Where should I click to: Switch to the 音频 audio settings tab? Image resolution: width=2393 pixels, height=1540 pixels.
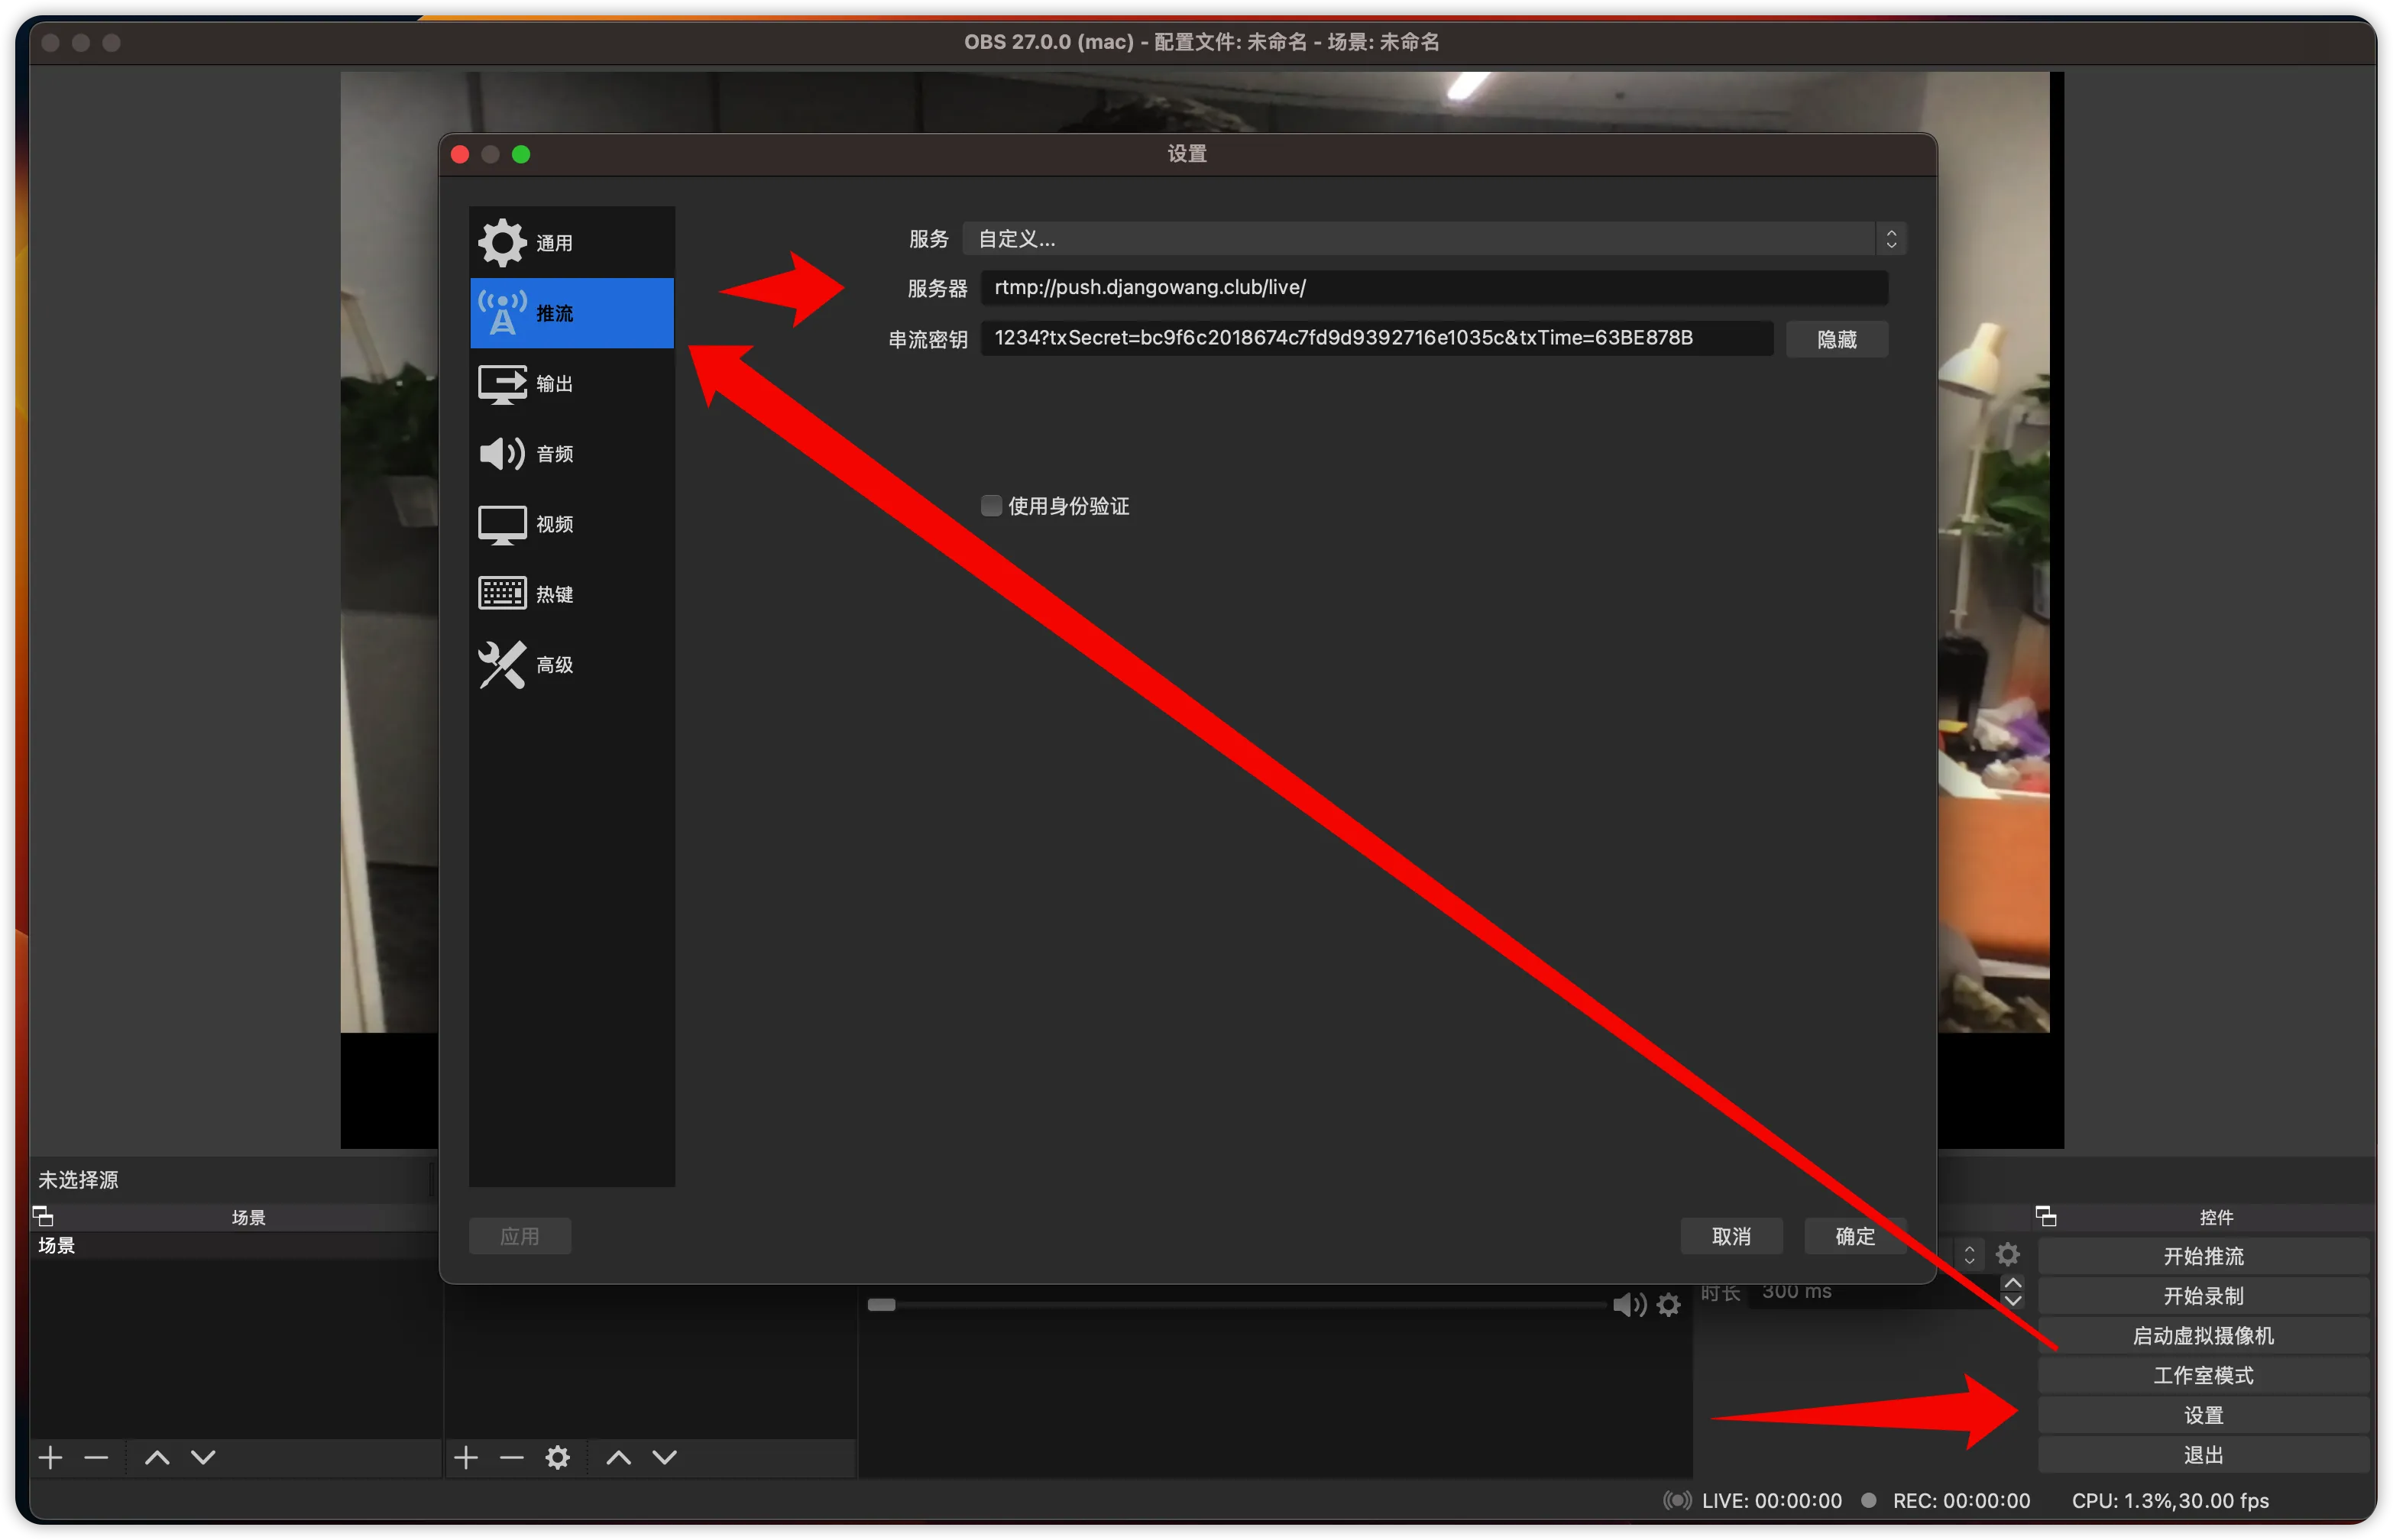[571, 453]
